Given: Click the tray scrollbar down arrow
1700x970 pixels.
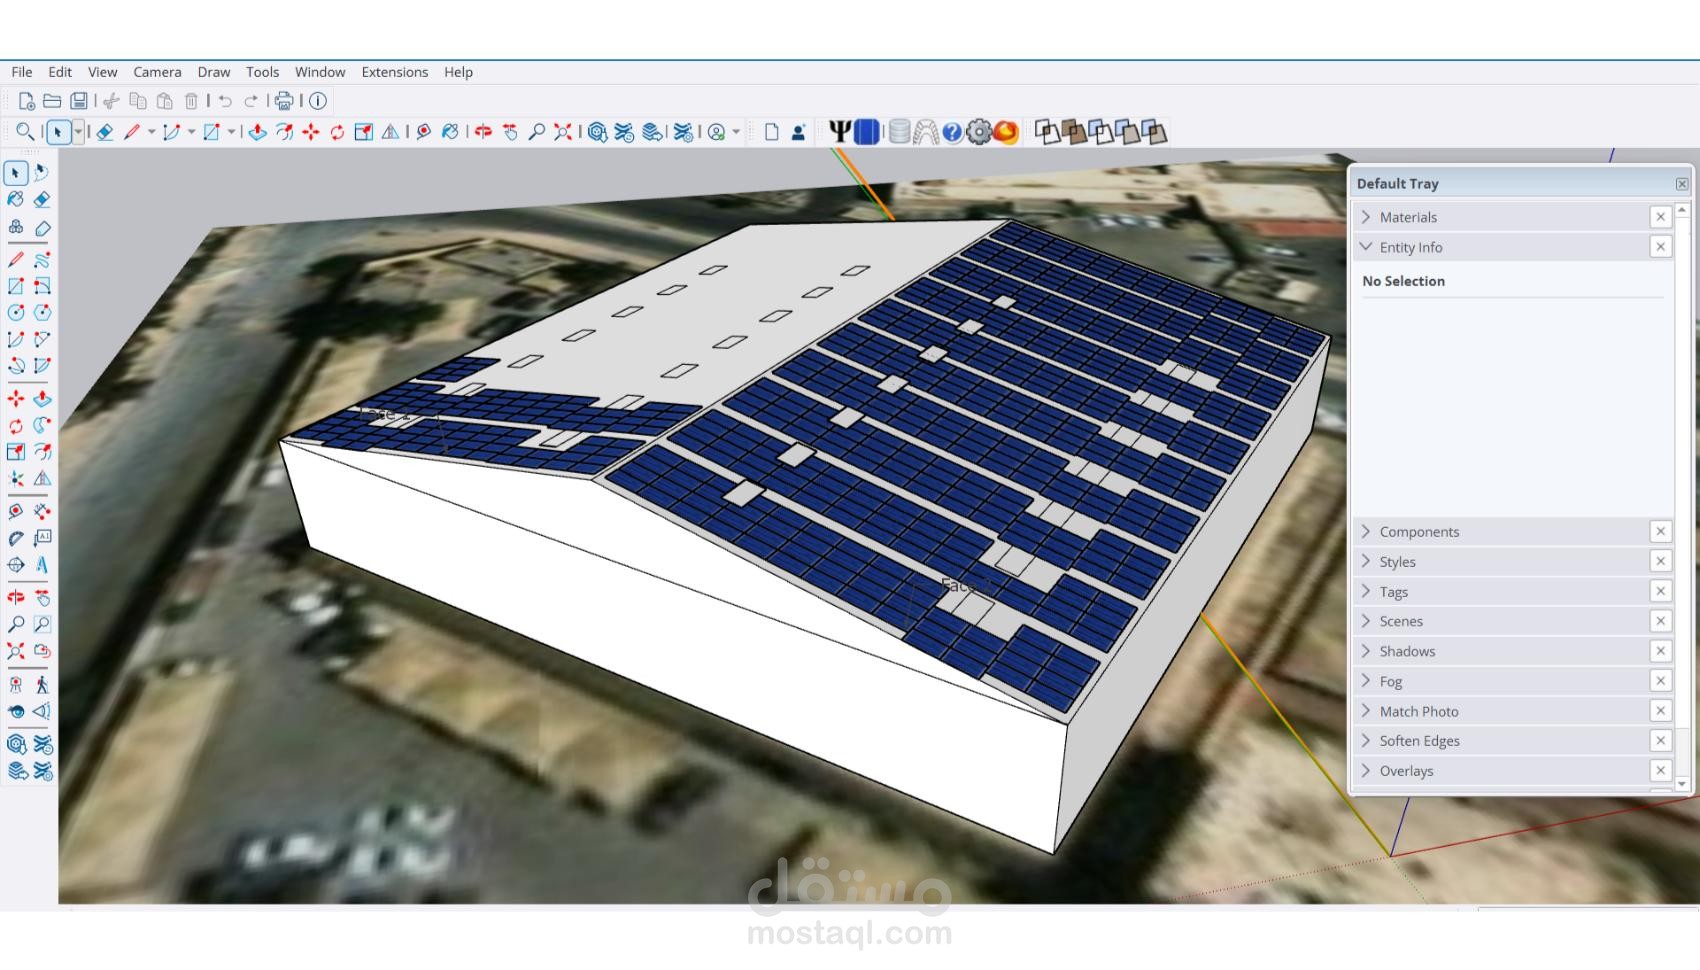Looking at the screenshot, I should point(1682,784).
